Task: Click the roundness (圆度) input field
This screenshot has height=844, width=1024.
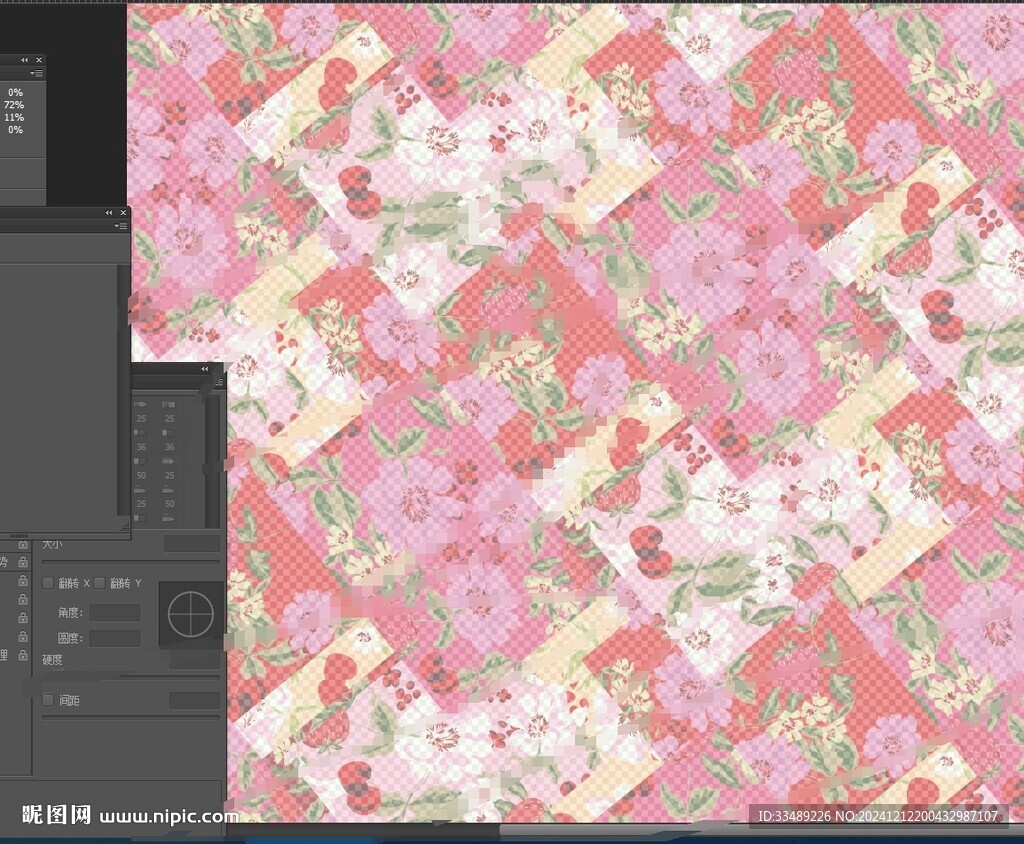Action: point(115,638)
